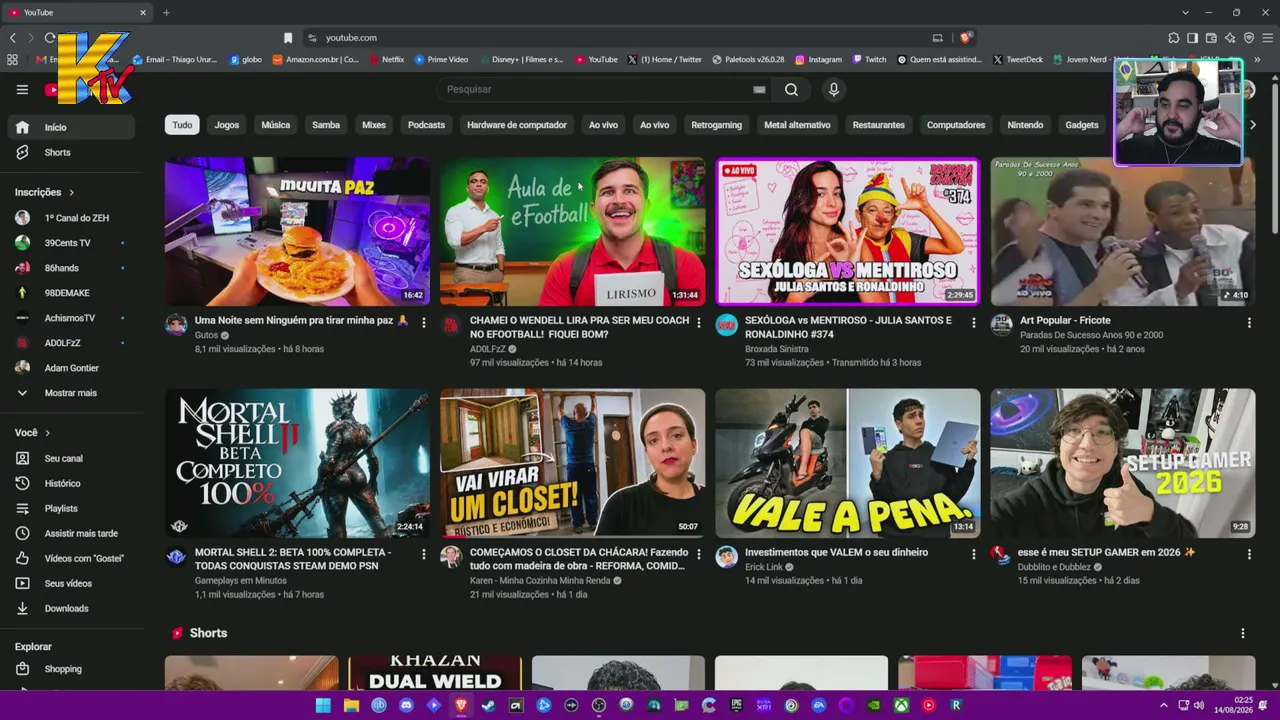Filter feed by Jogos
Screen dimensions: 1280x720
227,125
